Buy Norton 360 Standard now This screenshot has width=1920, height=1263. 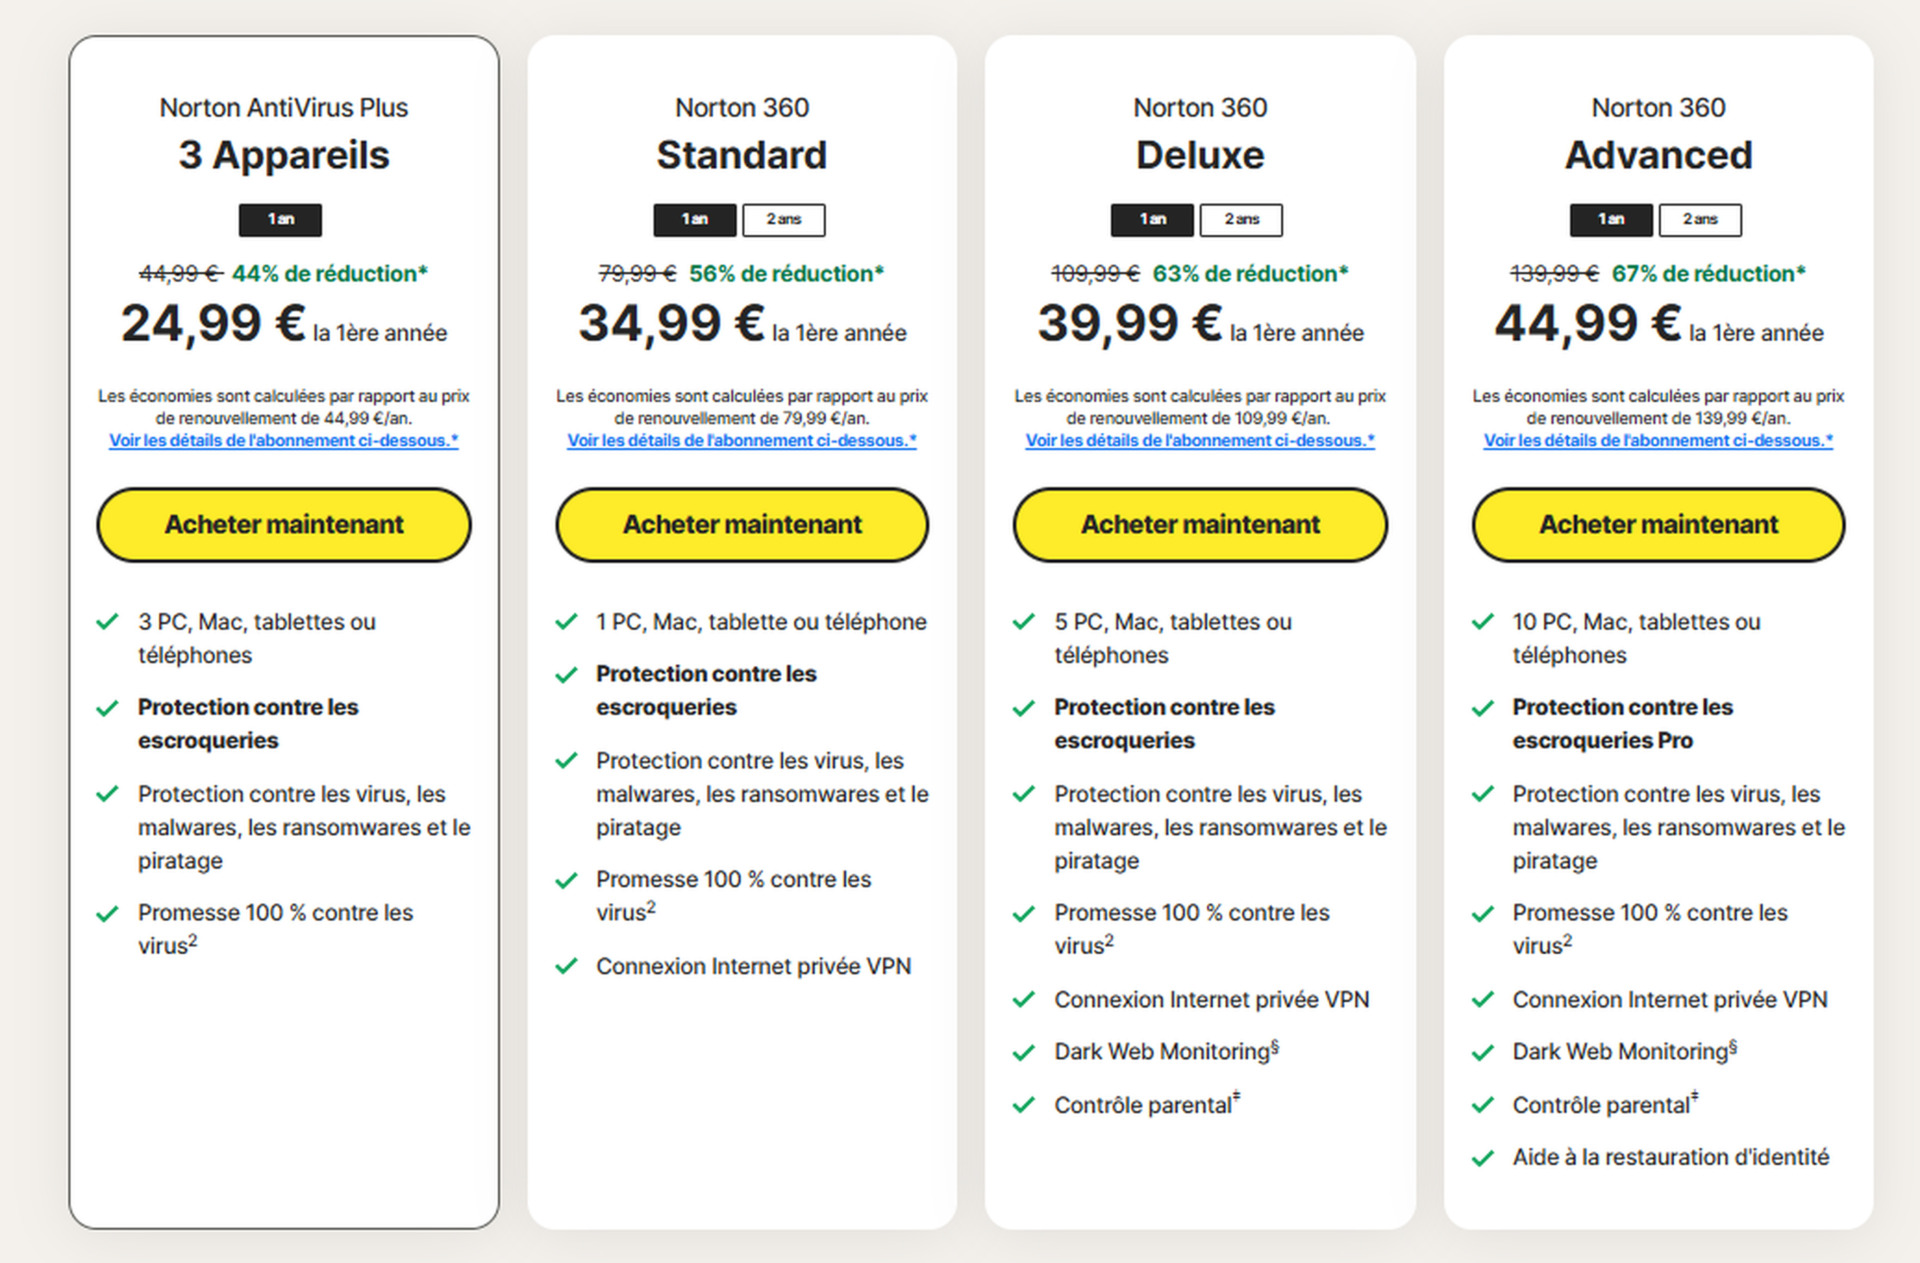click(x=742, y=525)
